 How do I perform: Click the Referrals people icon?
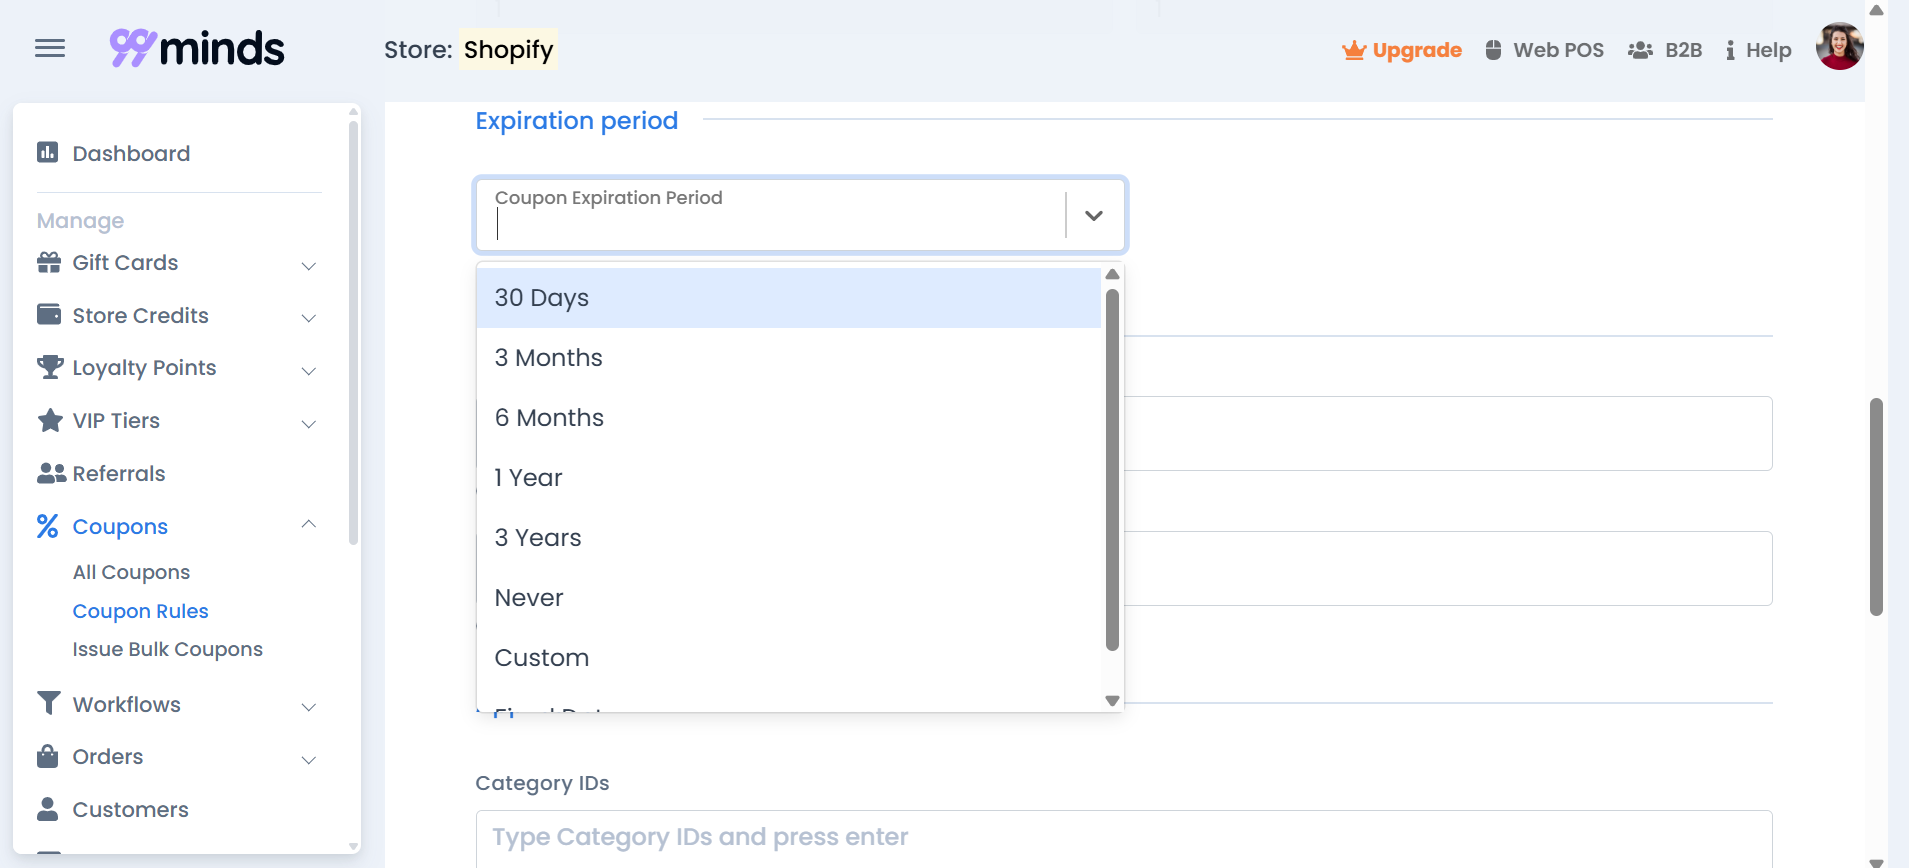(51, 473)
